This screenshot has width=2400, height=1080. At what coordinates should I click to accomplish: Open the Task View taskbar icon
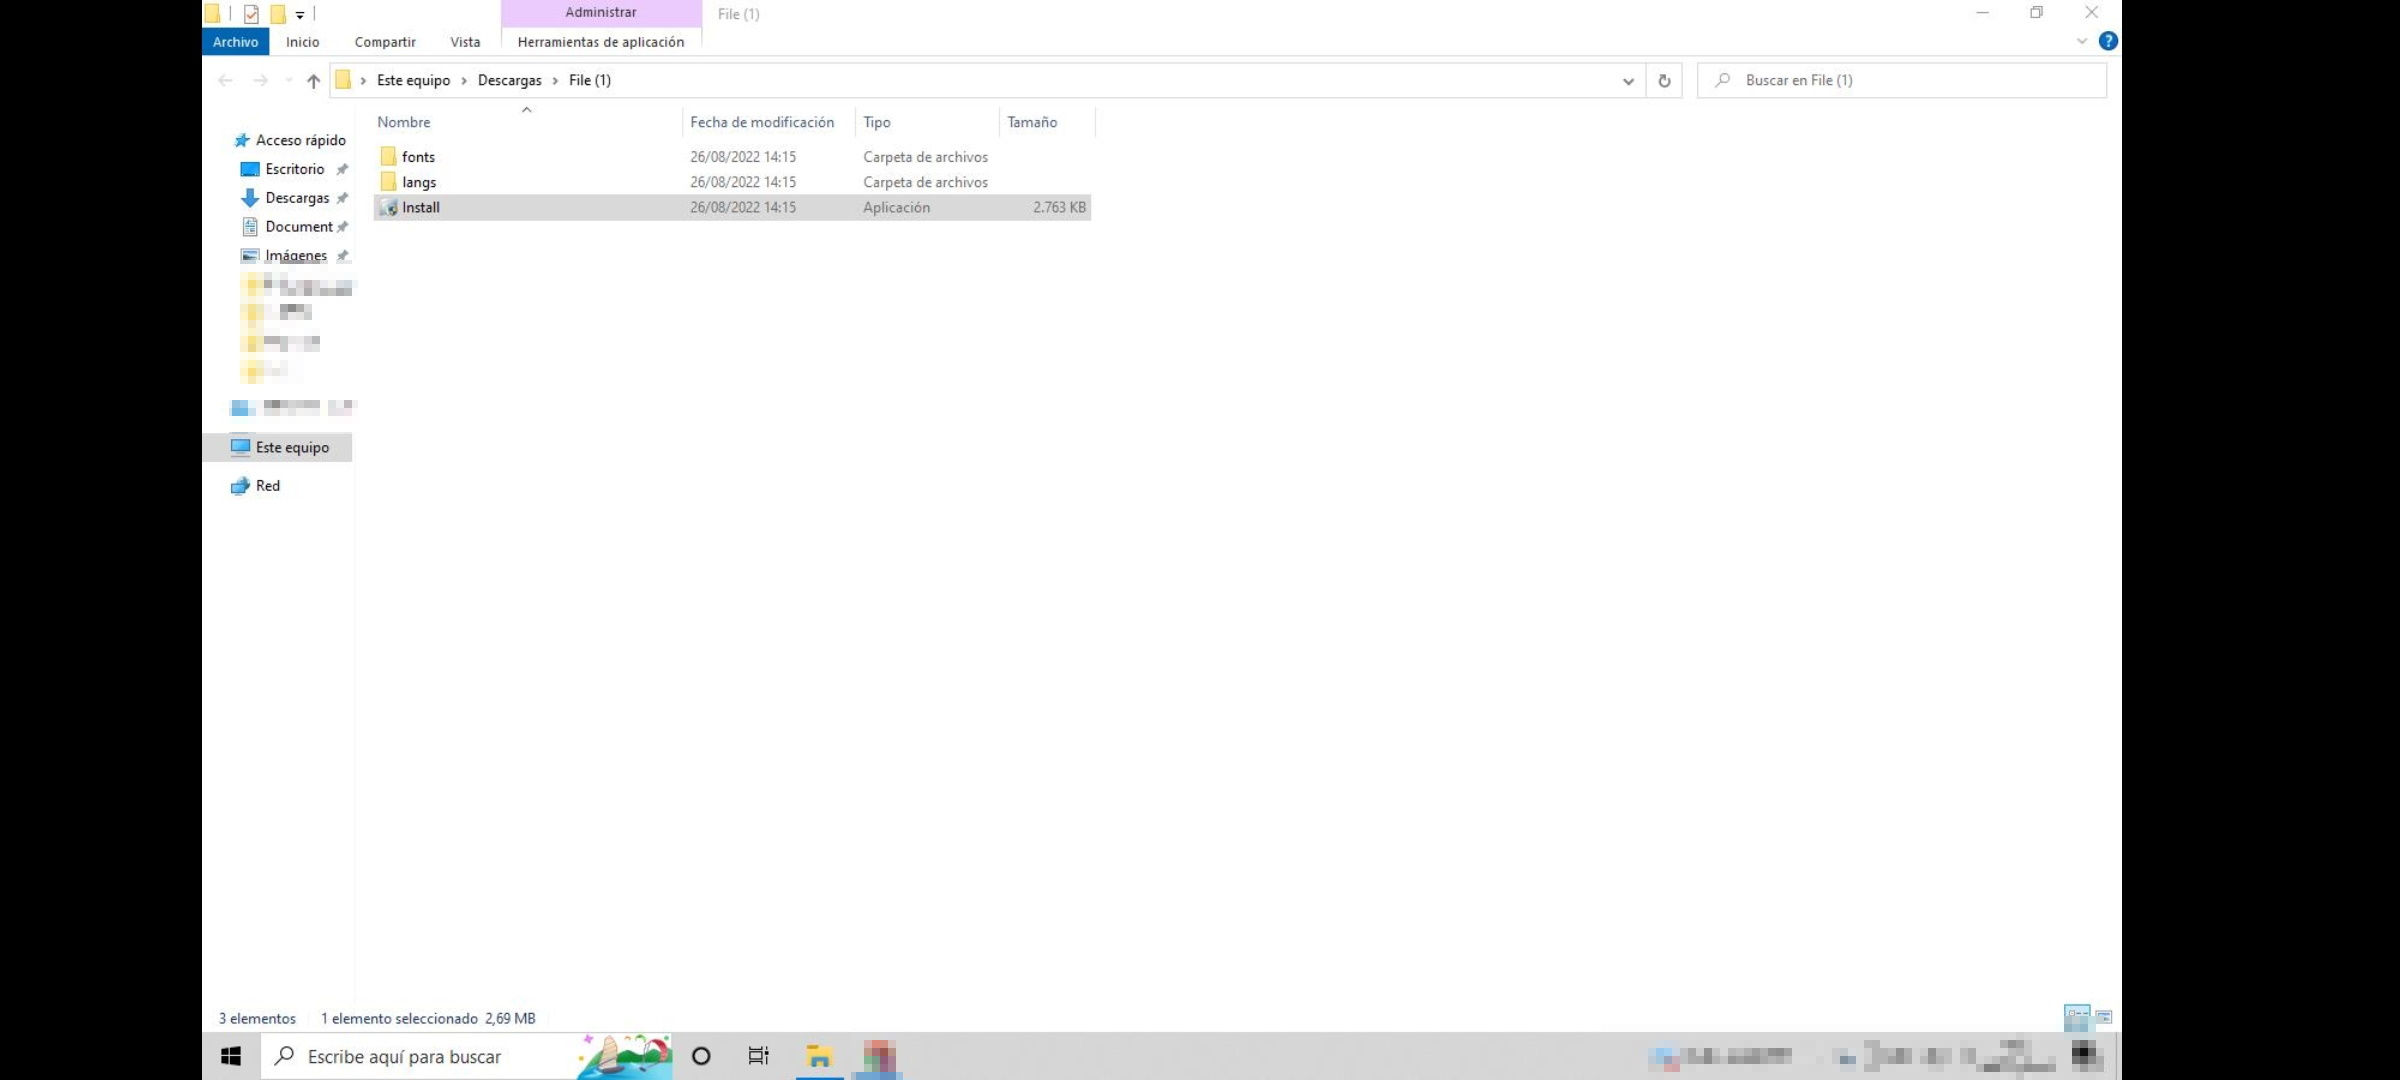pyautogui.click(x=758, y=1056)
